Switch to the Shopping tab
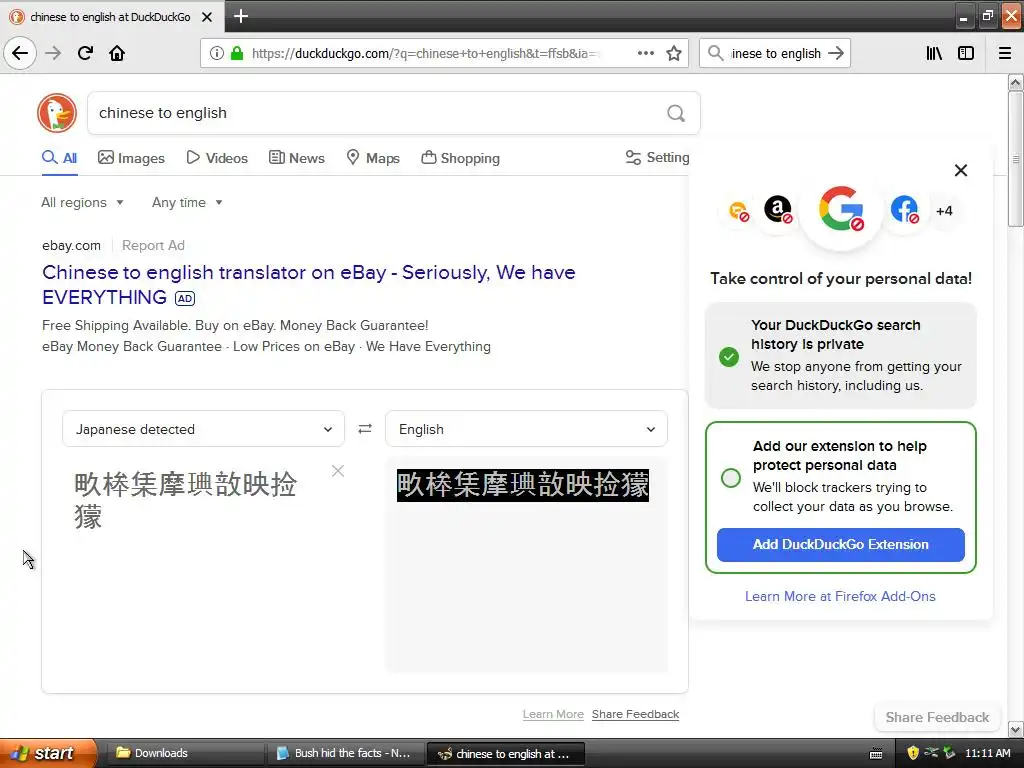The height and width of the screenshot is (768, 1024). (x=460, y=157)
